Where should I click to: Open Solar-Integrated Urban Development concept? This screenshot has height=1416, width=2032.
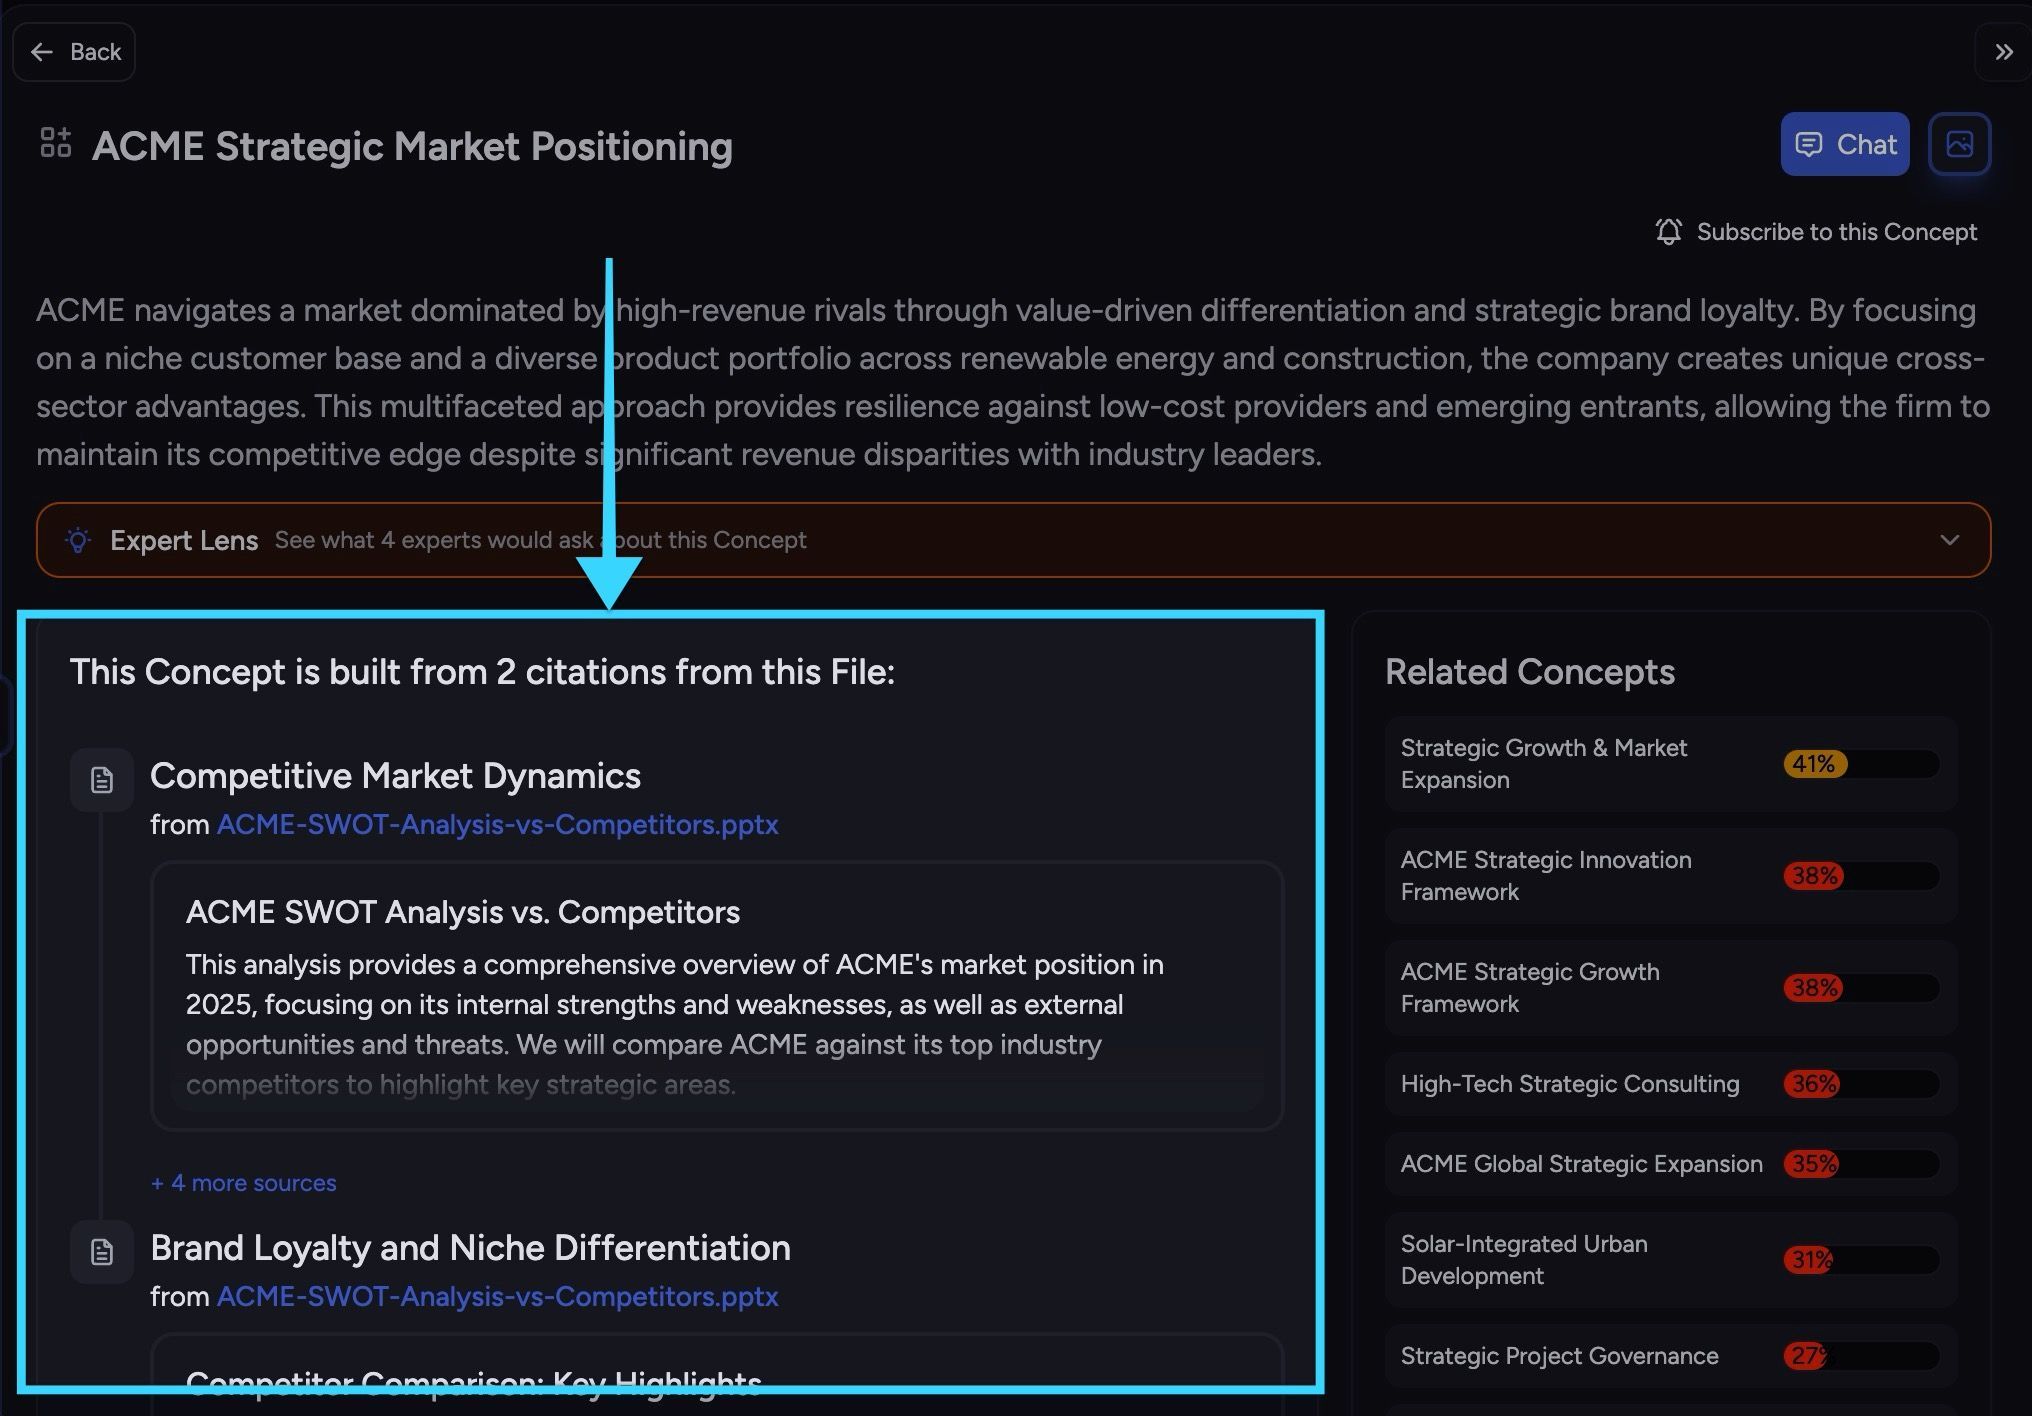(1671, 1260)
